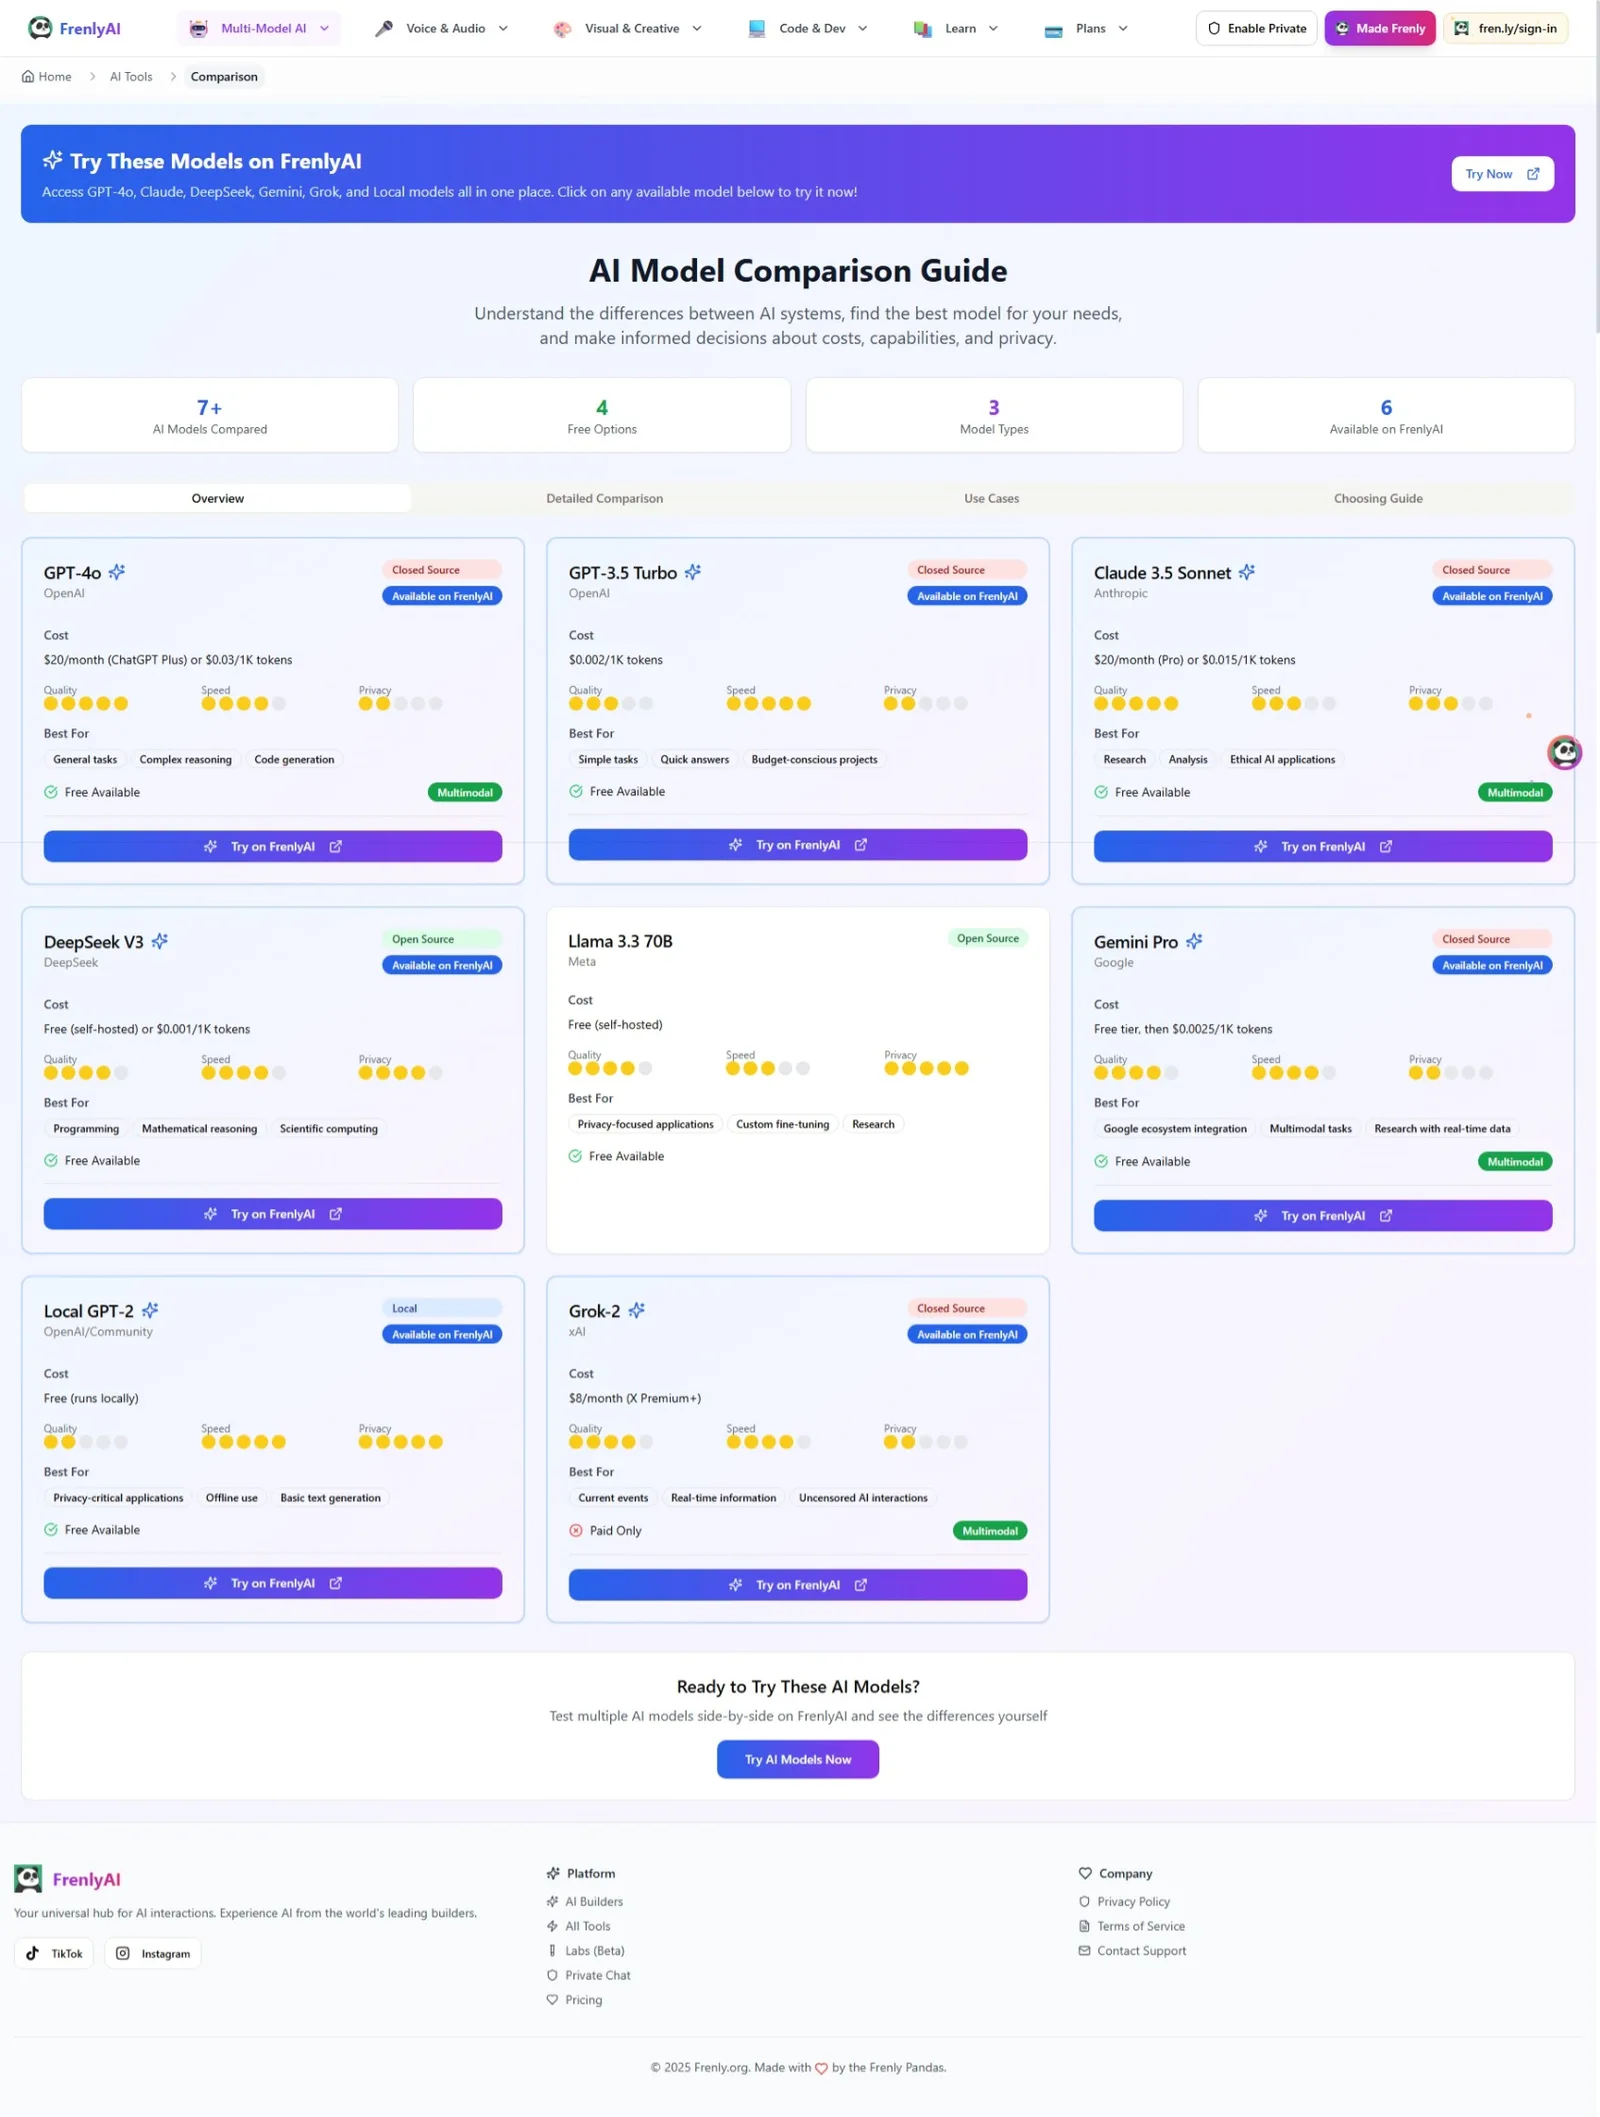Expand the Multi-Model AI dropdown chevron
1600x2117 pixels.
[x=324, y=28]
